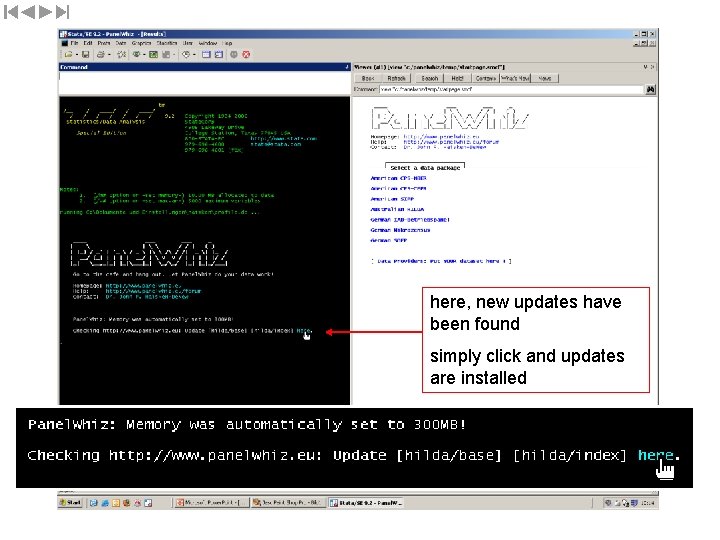The image size is (720, 540).
Task: Click the Log begin/close icon
Action: [122, 55]
